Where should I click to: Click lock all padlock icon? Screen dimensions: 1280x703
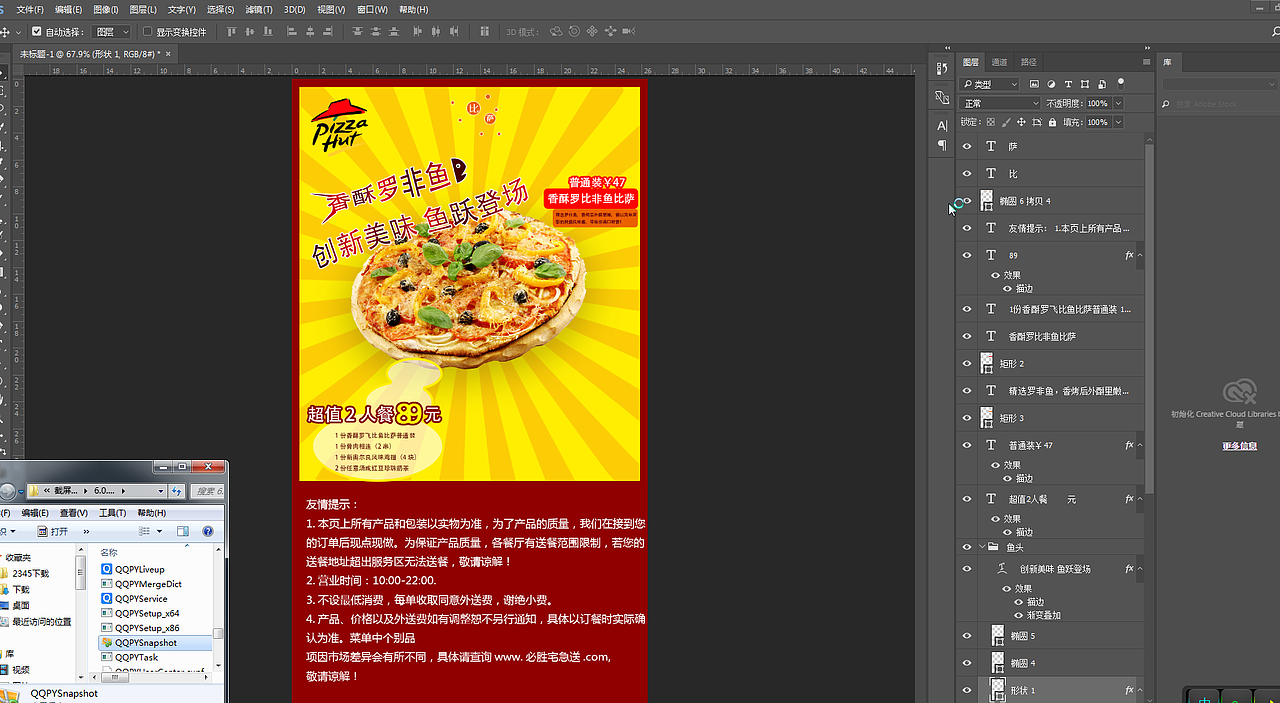[1052, 122]
